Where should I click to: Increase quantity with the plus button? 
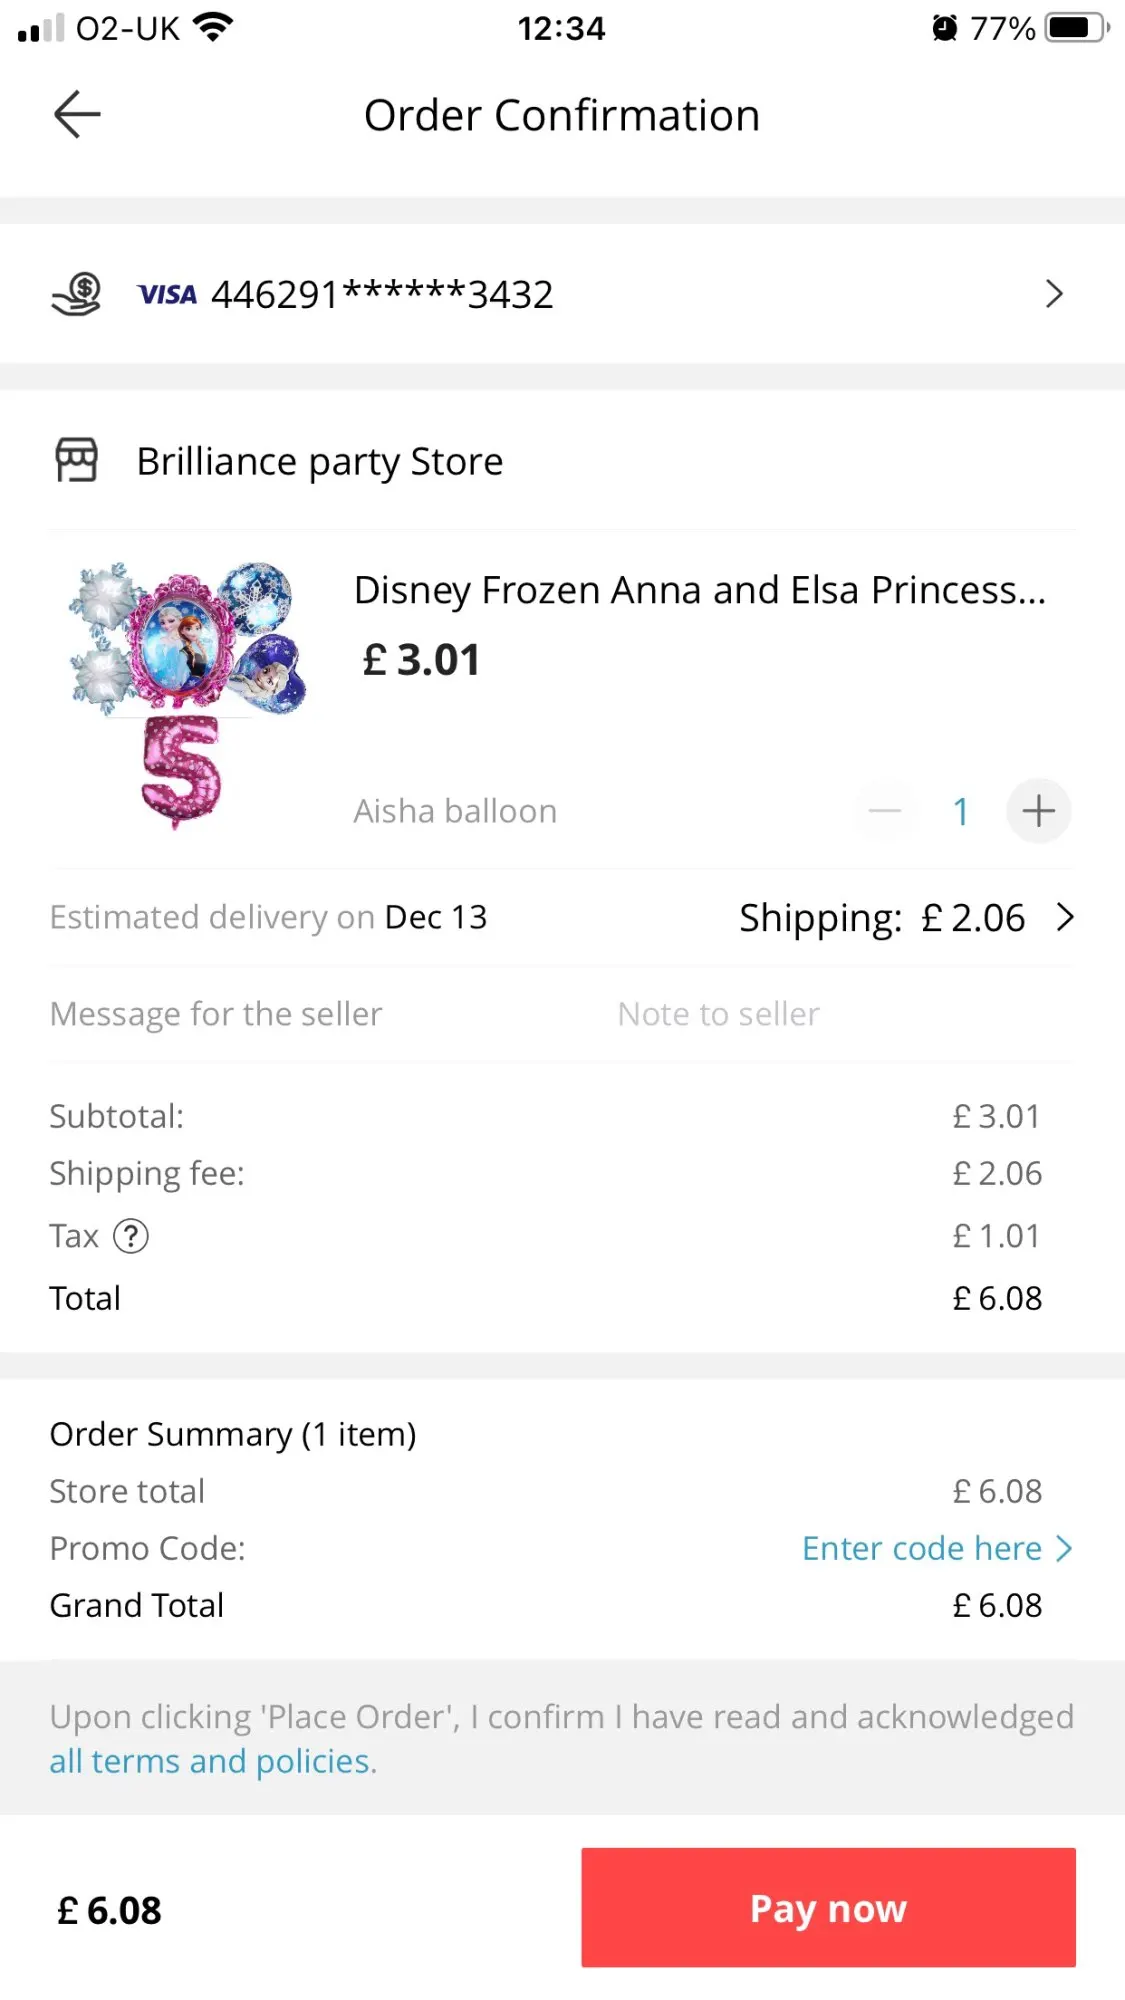(1038, 811)
